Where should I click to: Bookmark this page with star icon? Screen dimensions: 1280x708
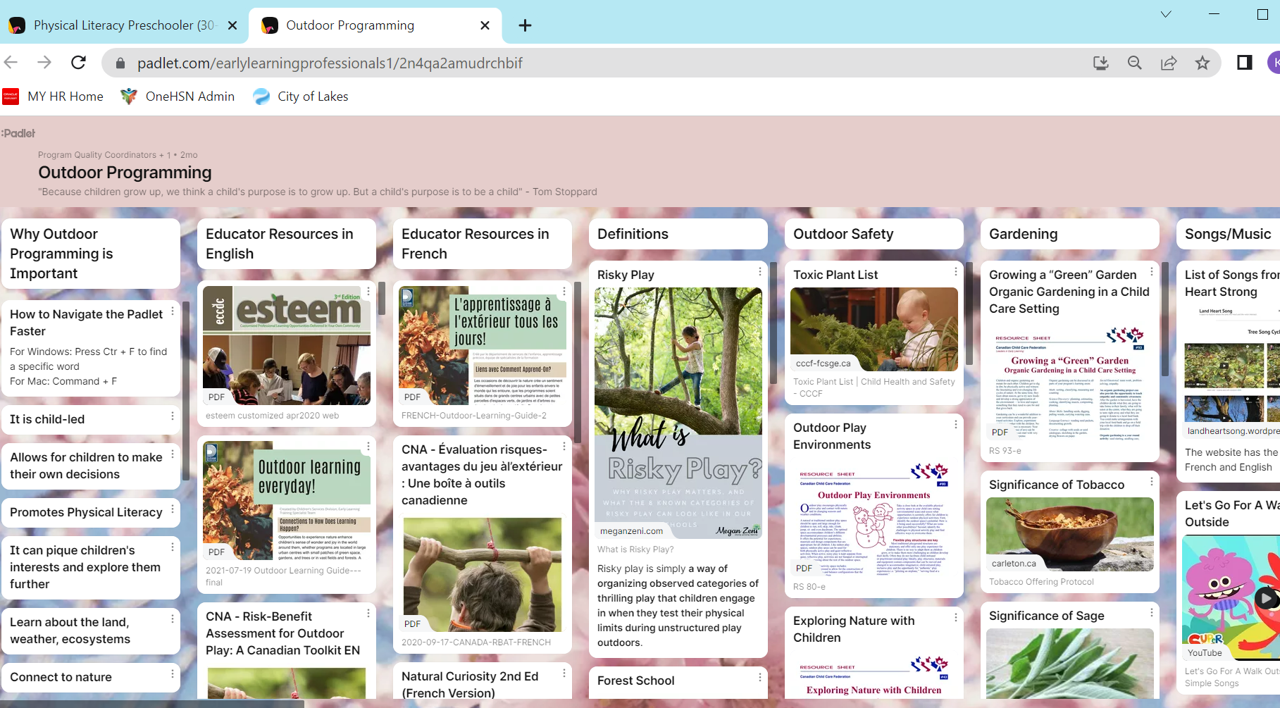[1202, 63]
